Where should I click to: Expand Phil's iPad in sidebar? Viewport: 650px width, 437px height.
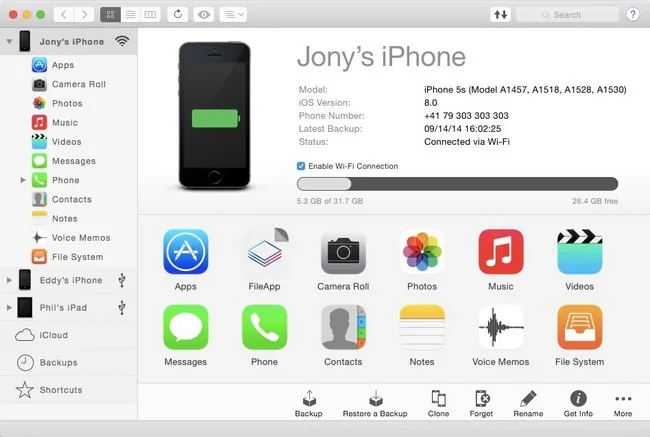pyautogui.click(x=9, y=308)
